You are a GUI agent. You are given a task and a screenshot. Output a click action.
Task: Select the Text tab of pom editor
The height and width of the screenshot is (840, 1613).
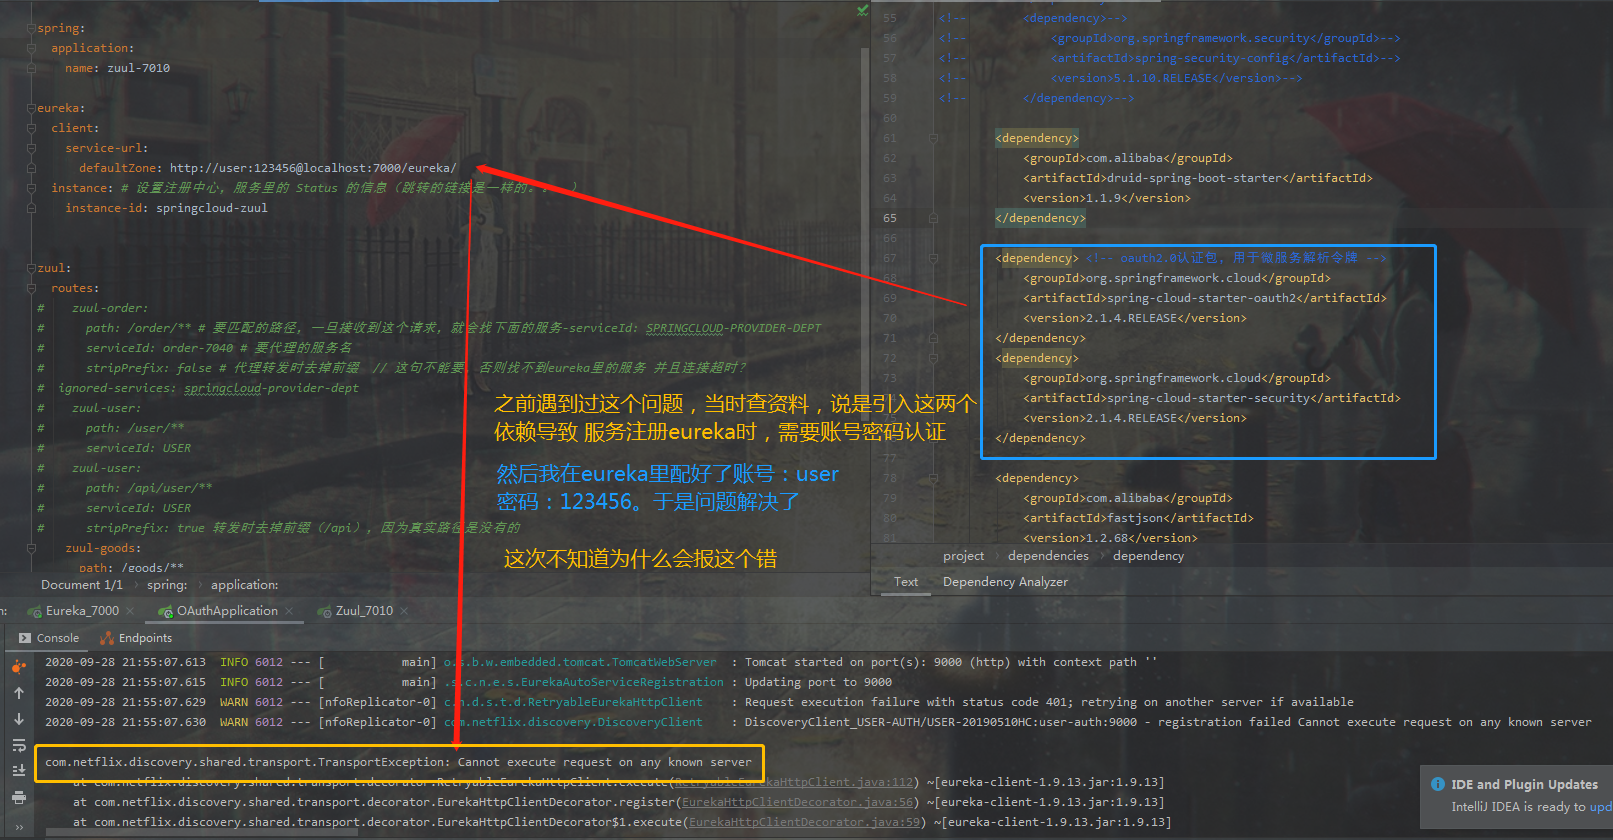tap(906, 582)
